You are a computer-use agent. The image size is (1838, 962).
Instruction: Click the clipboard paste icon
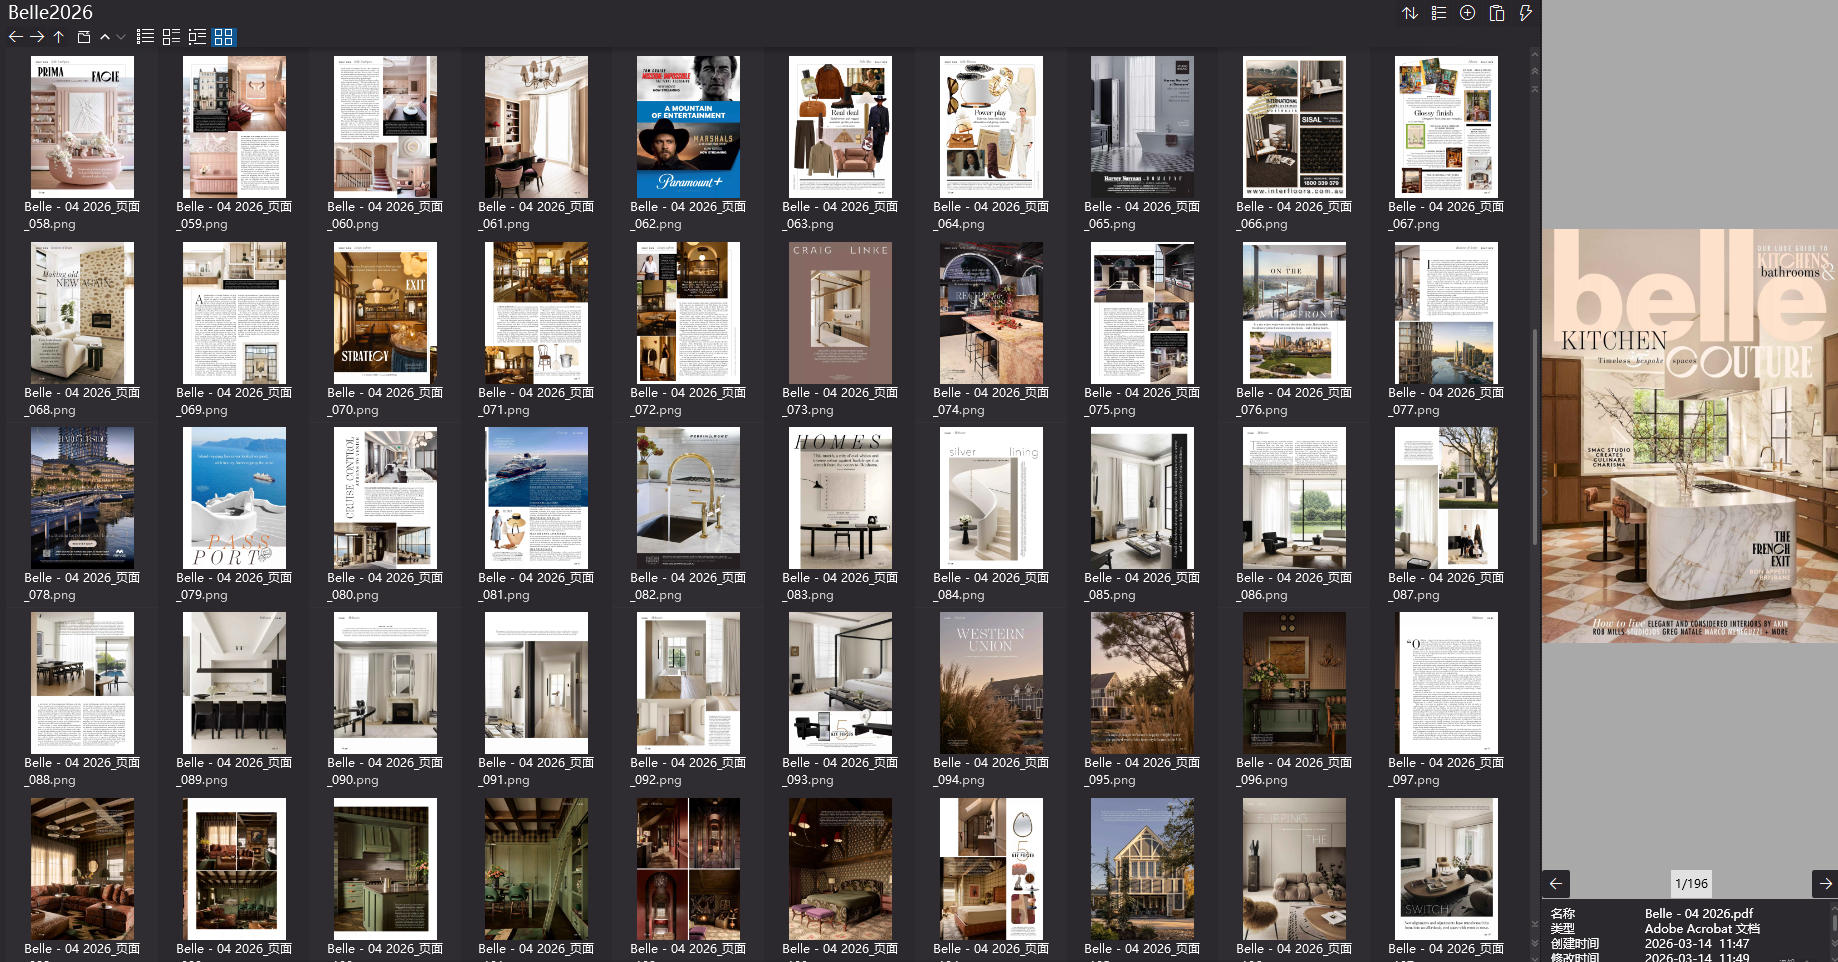coord(1496,13)
